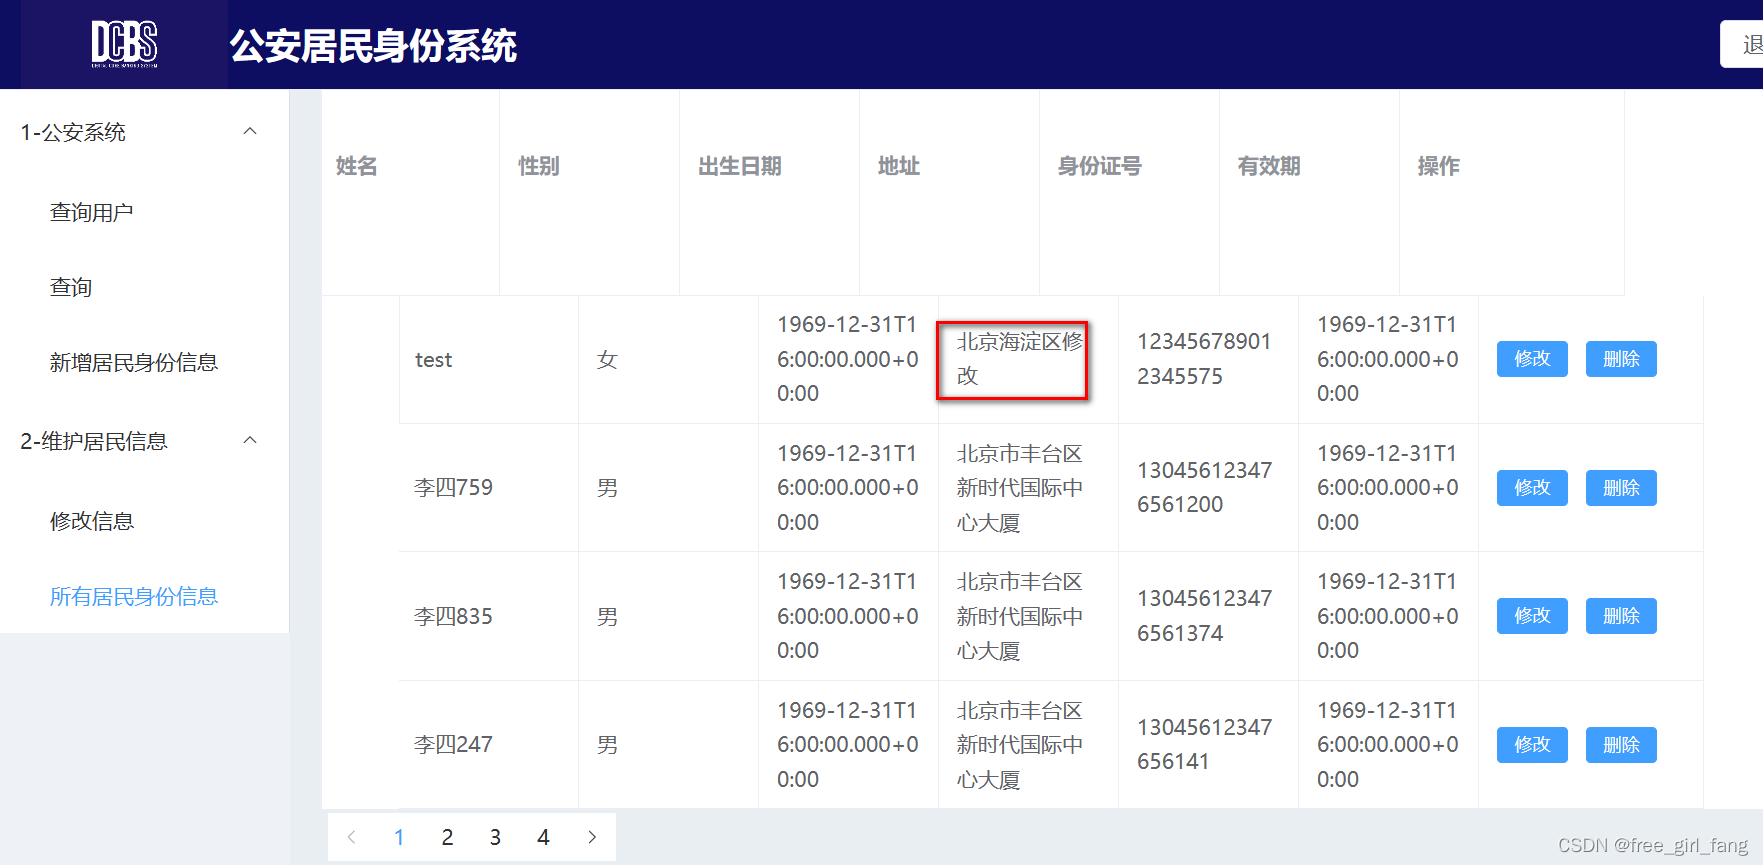Click the 身份证号 column header

[x=1099, y=166]
